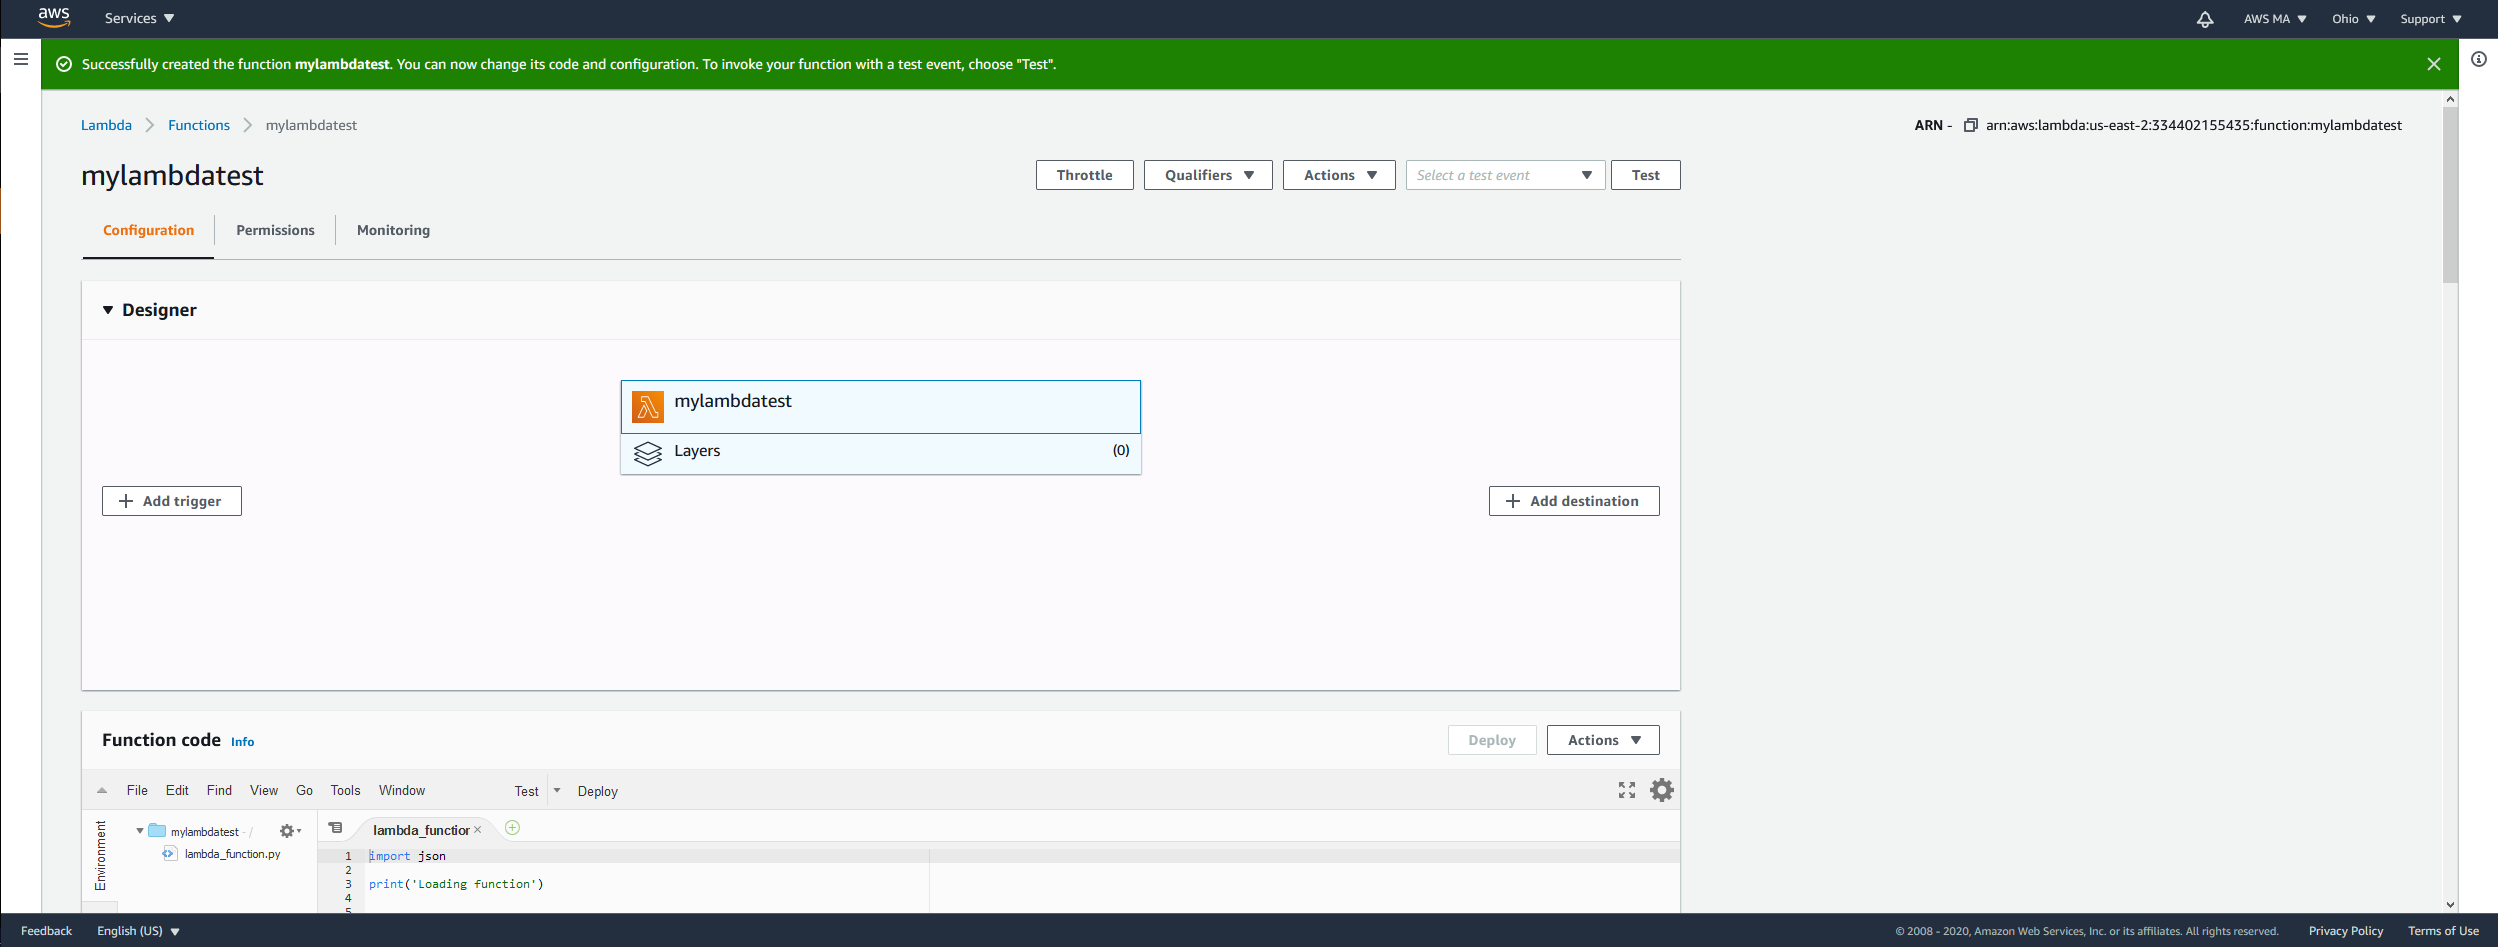Screen dimensions: 2498x947
Task: Toggle the Environment side panel tab
Action: (100, 855)
